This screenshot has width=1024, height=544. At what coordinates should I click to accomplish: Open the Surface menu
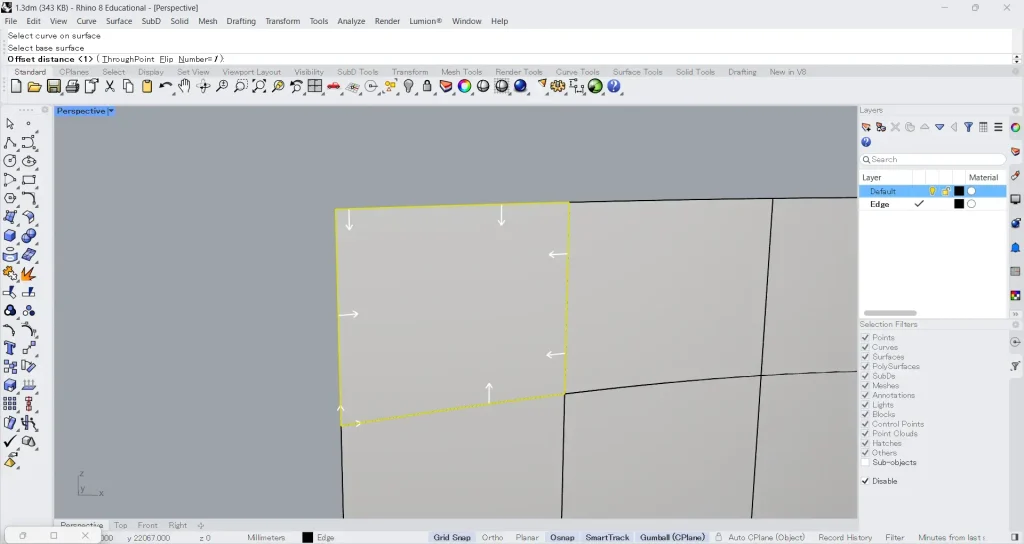click(x=119, y=21)
